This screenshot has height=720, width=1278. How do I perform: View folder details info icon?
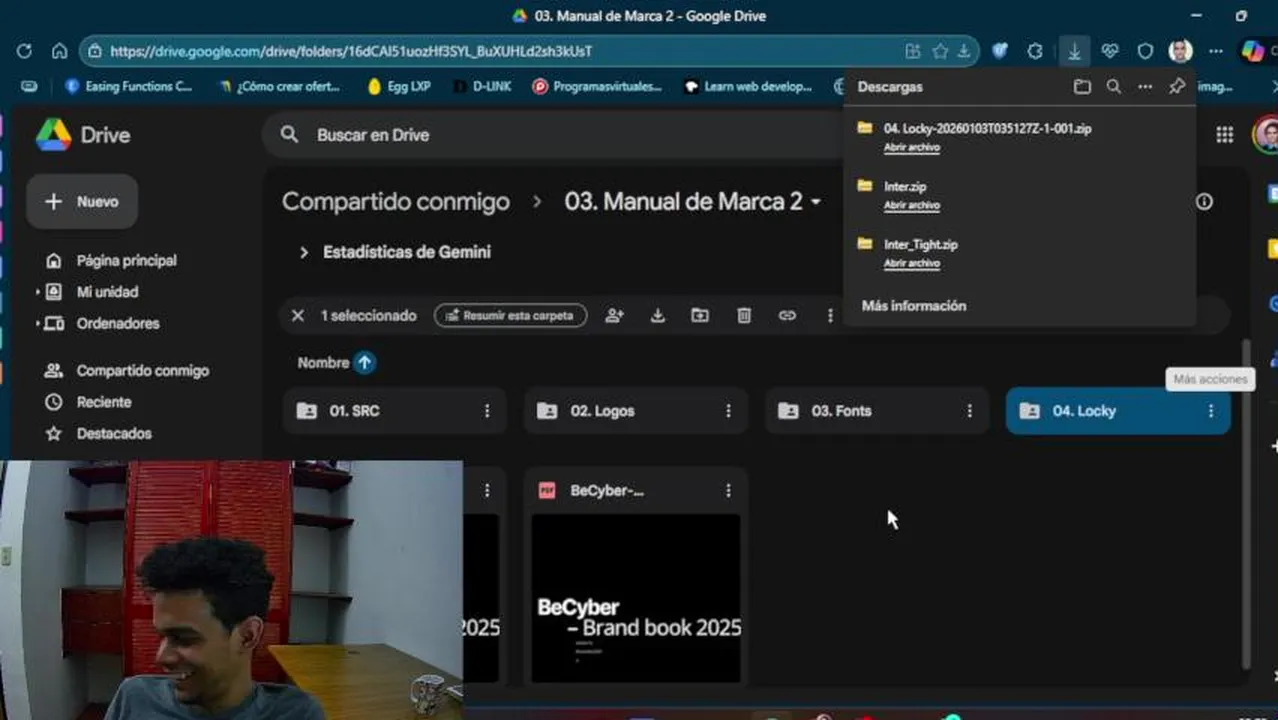tap(1204, 202)
